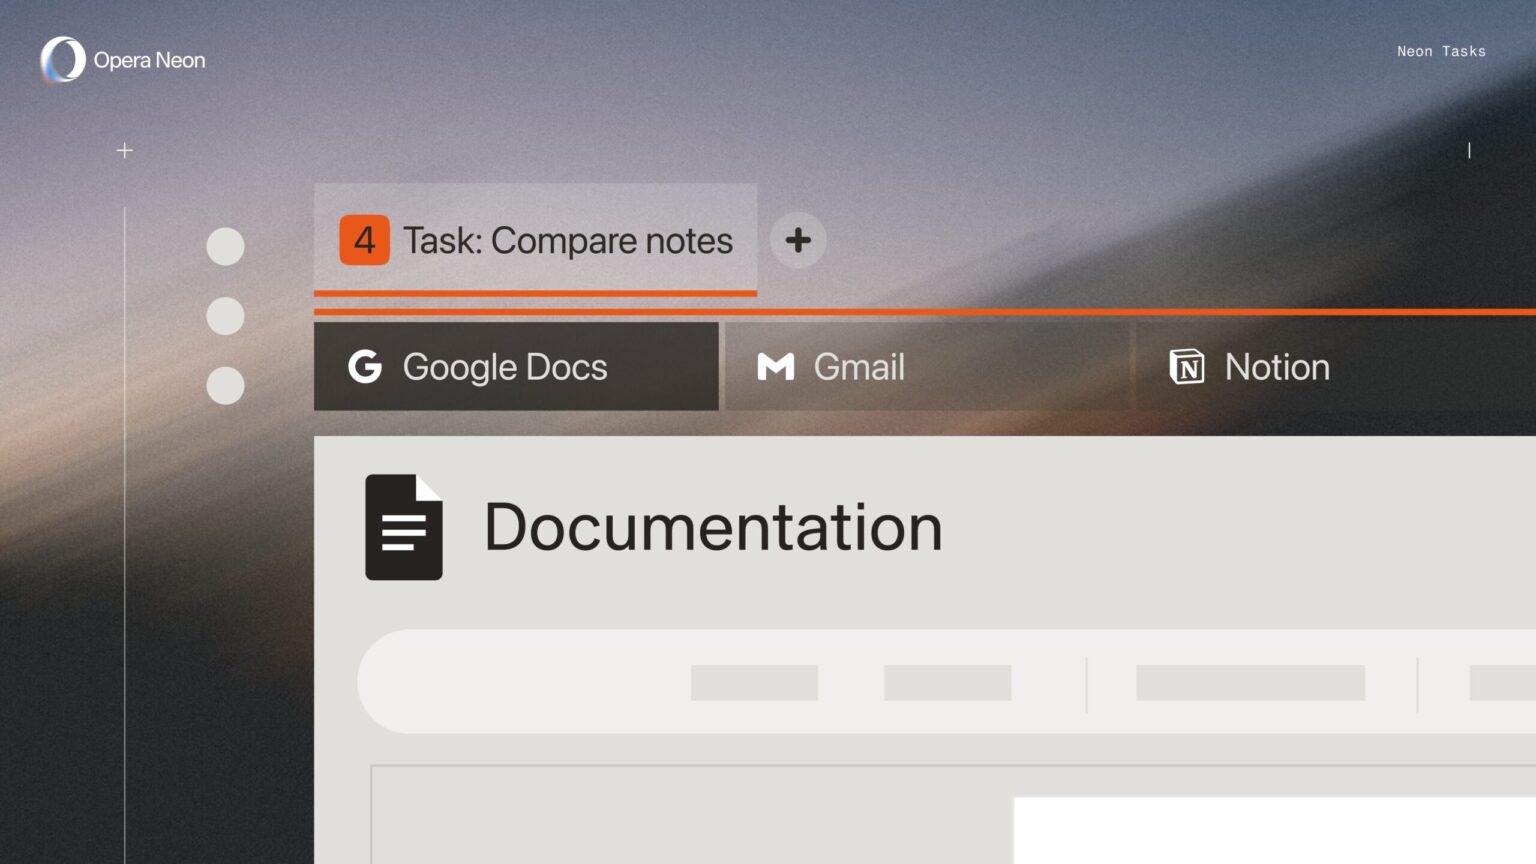Open Notion via its N icon

point(1188,366)
